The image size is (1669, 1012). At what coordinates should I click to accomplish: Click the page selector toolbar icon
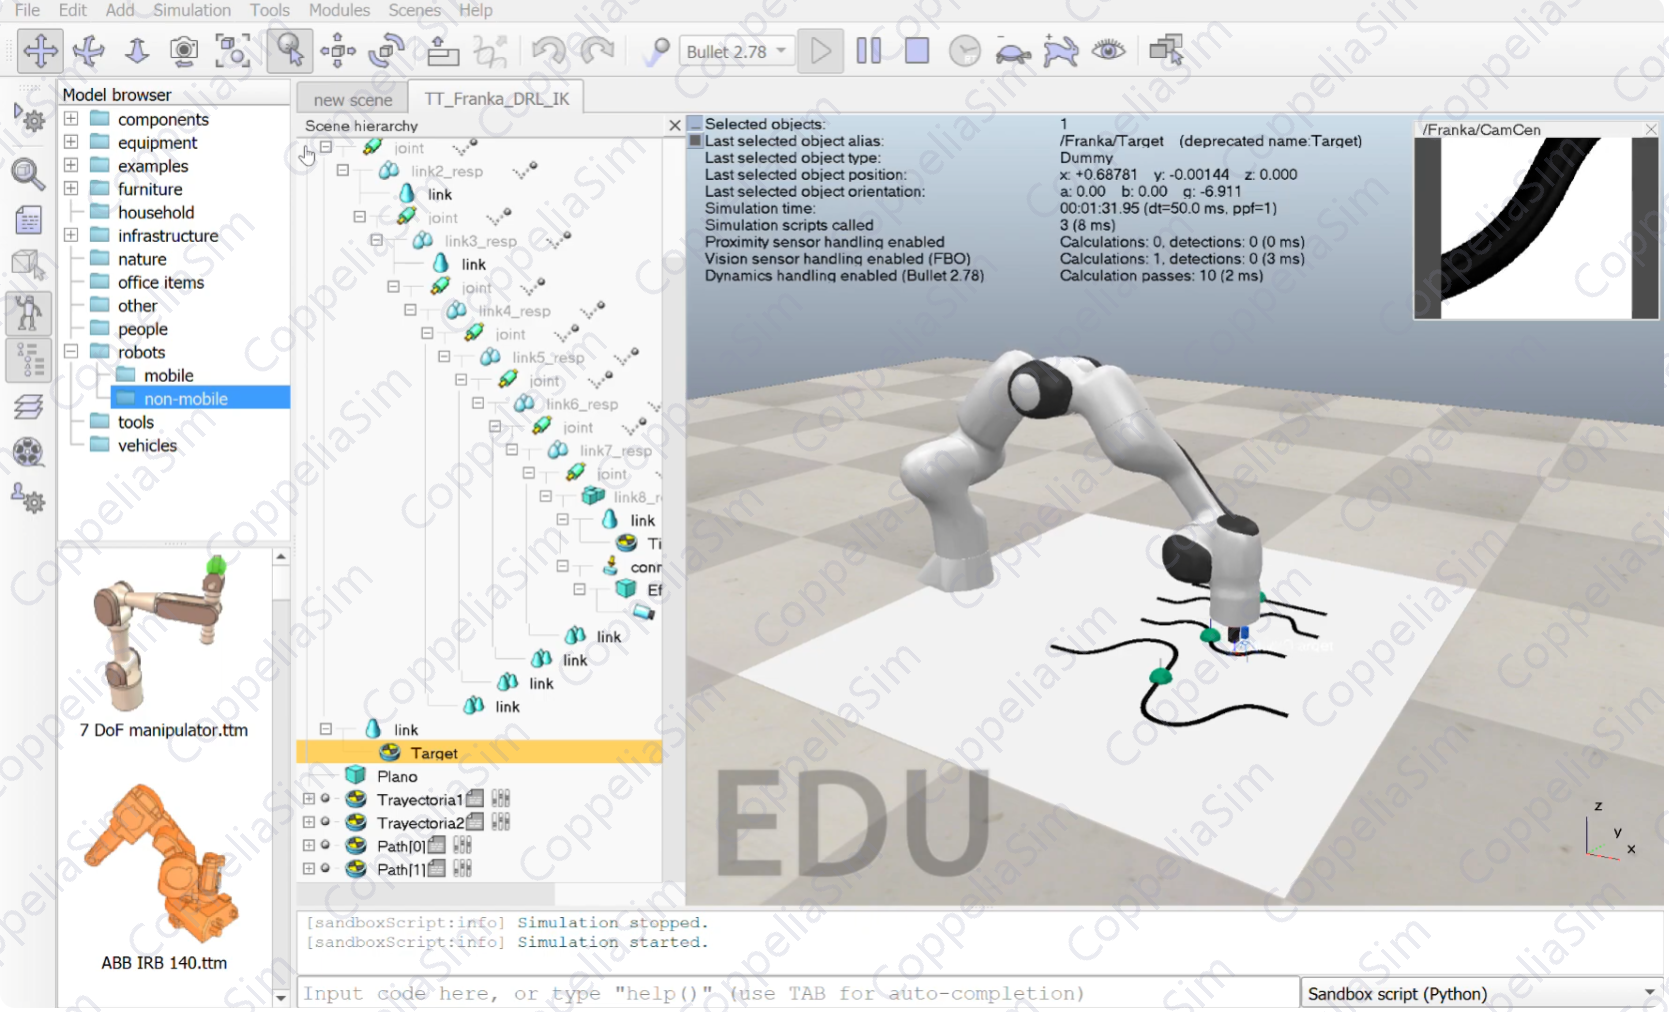click(1166, 50)
